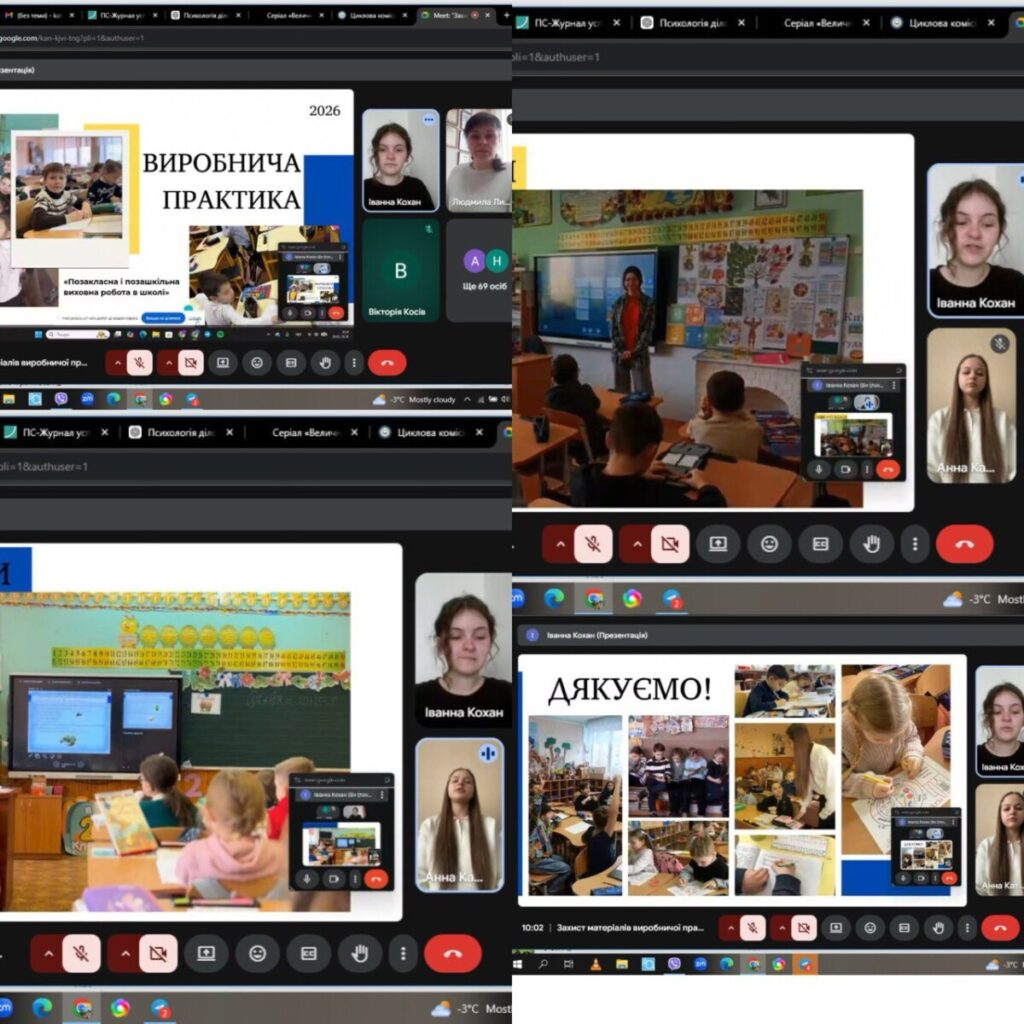Screen dimensions: 1024x1024
Task: Expand video settings arrow in ДЯКУЄМО! call
Action: pyautogui.click(x=780, y=928)
